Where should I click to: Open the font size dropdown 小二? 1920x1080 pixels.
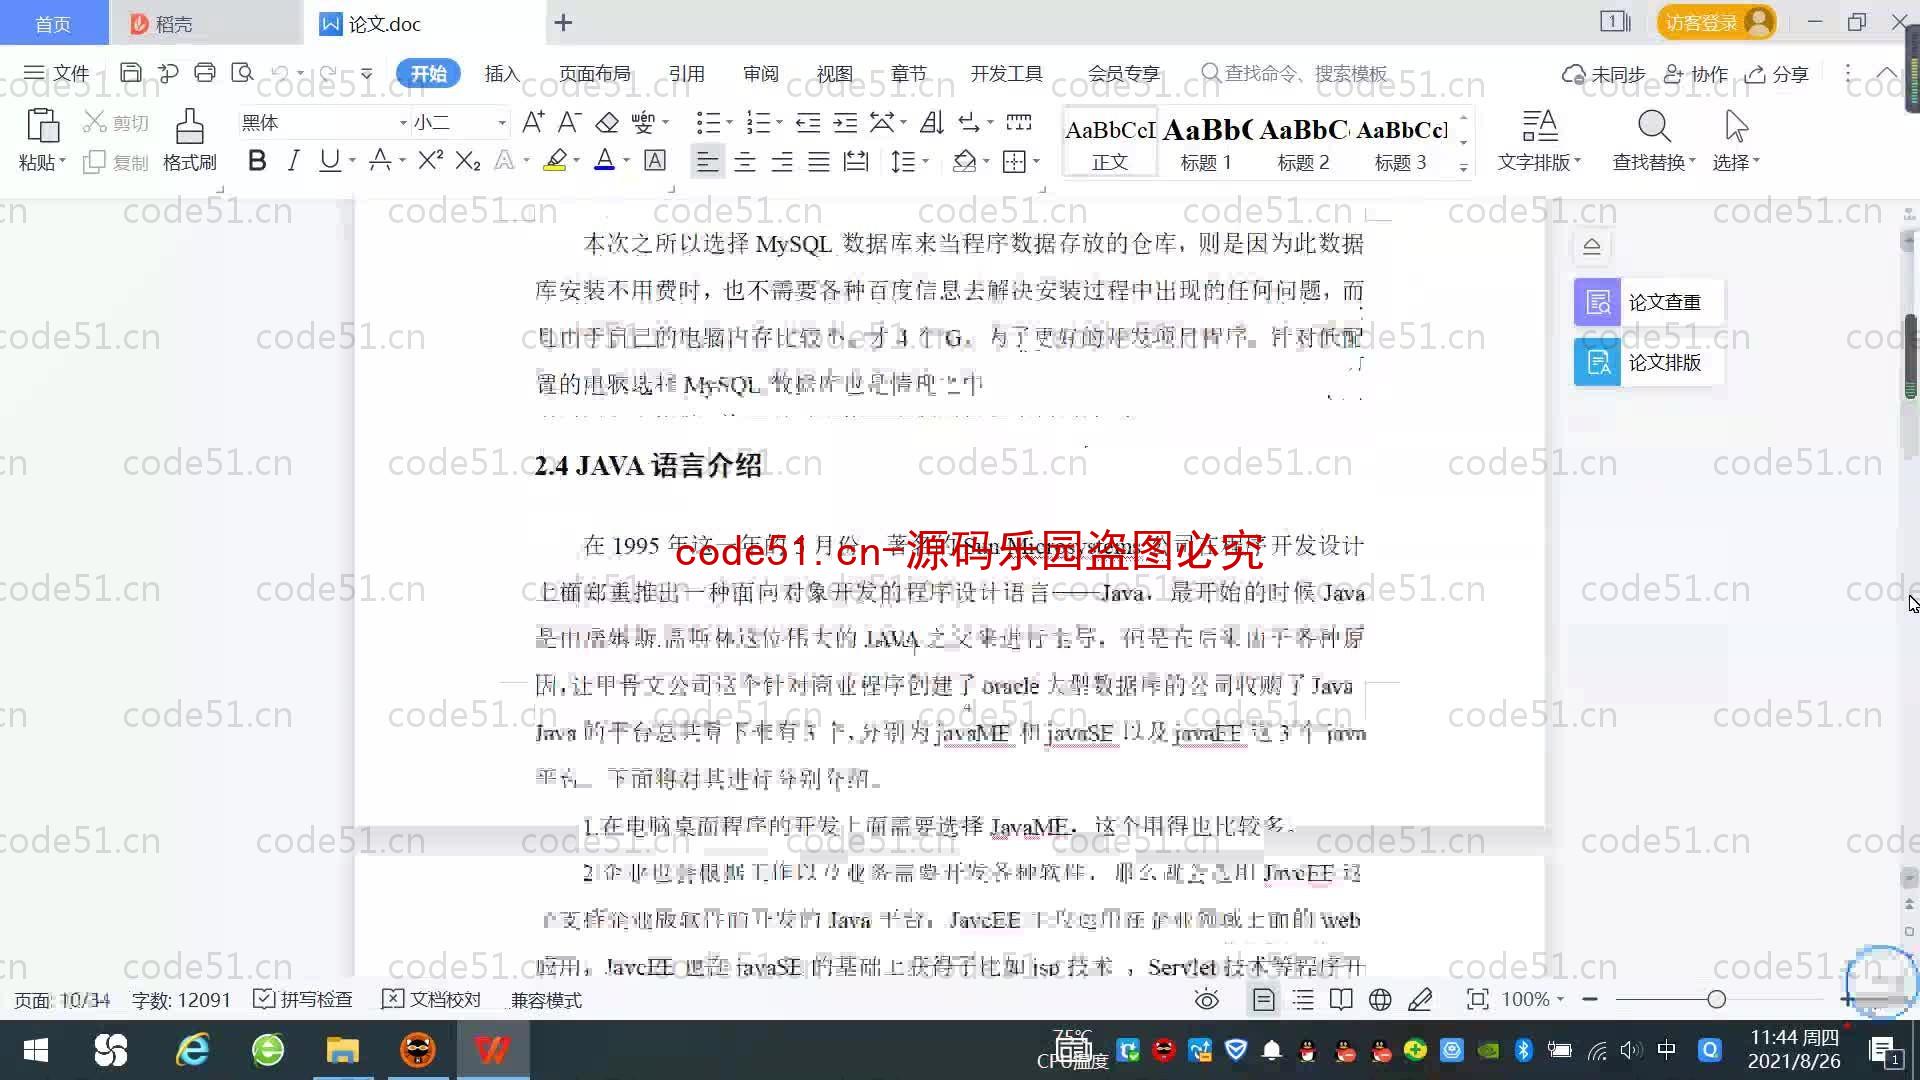(x=502, y=123)
